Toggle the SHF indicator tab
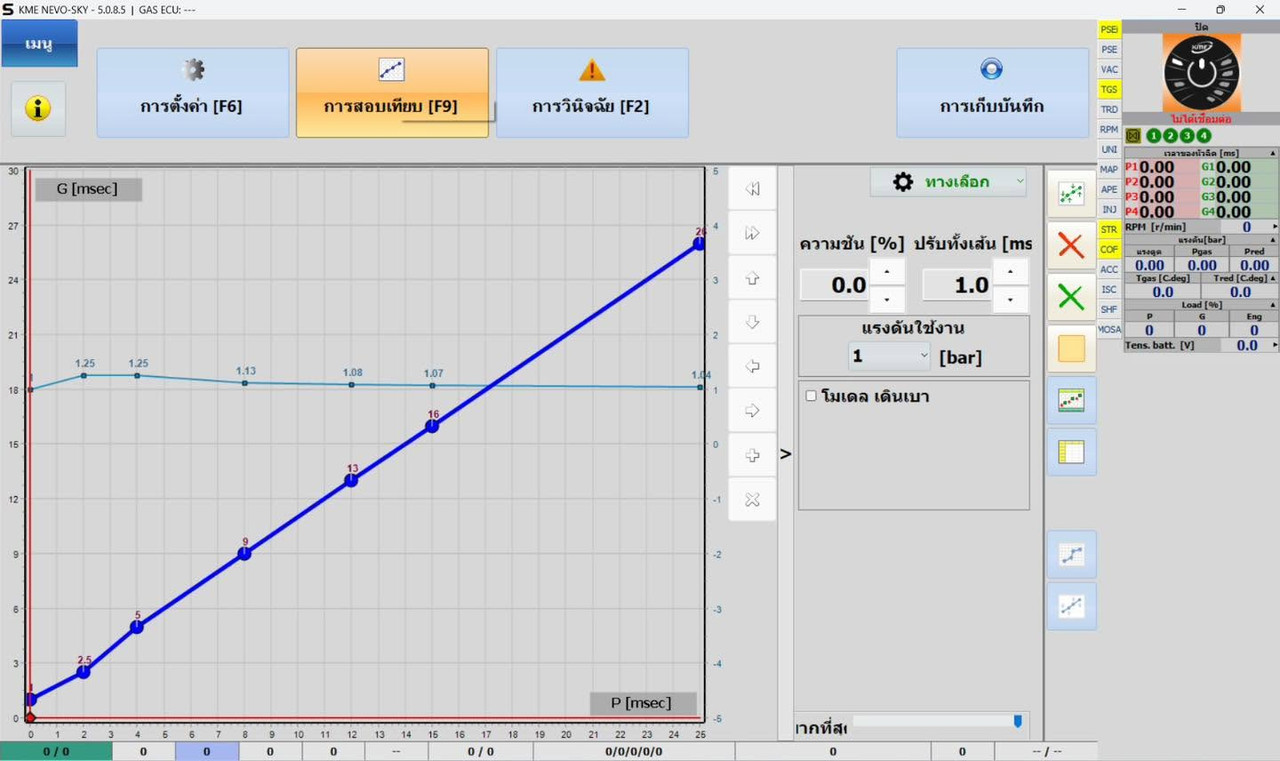Screen dimensions: 1280x761 [x=1109, y=309]
